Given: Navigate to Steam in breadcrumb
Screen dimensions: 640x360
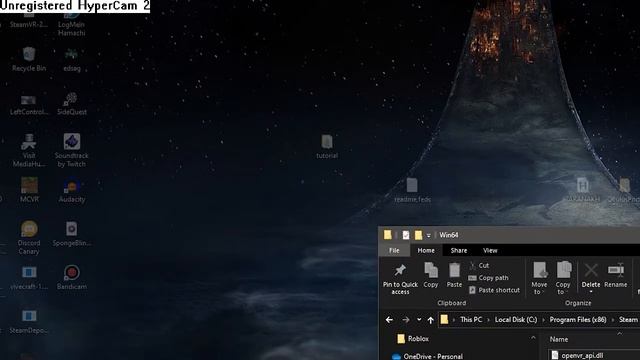Looking at the screenshot, I should [628, 320].
